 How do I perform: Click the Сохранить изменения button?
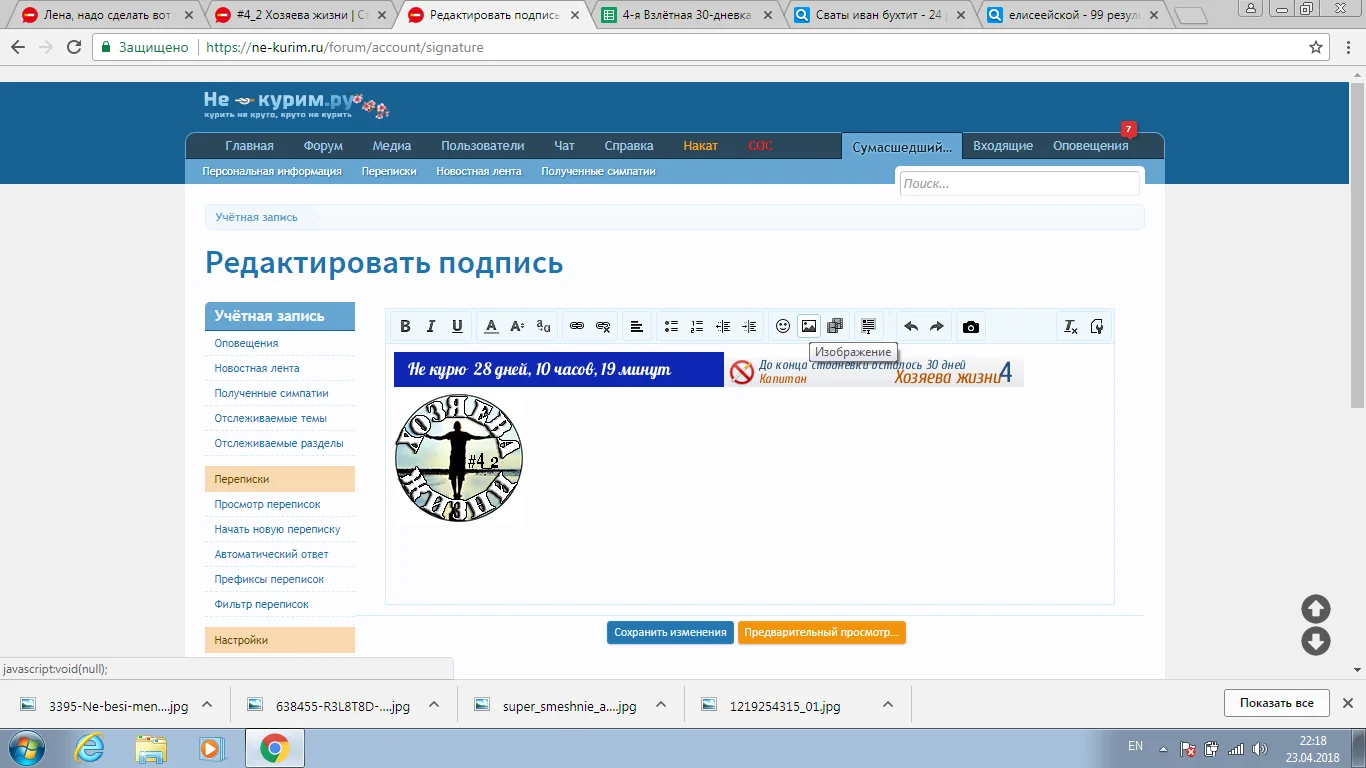click(x=670, y=632)
